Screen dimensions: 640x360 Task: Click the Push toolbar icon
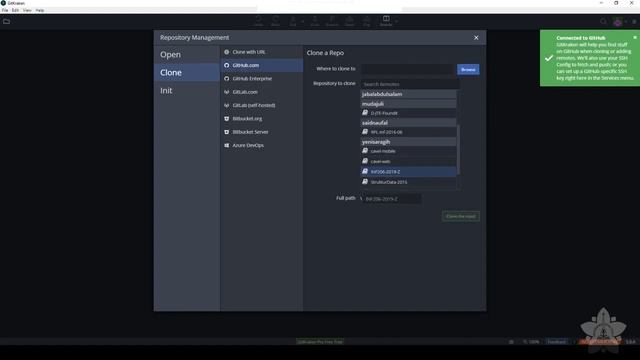click(315, 21)
